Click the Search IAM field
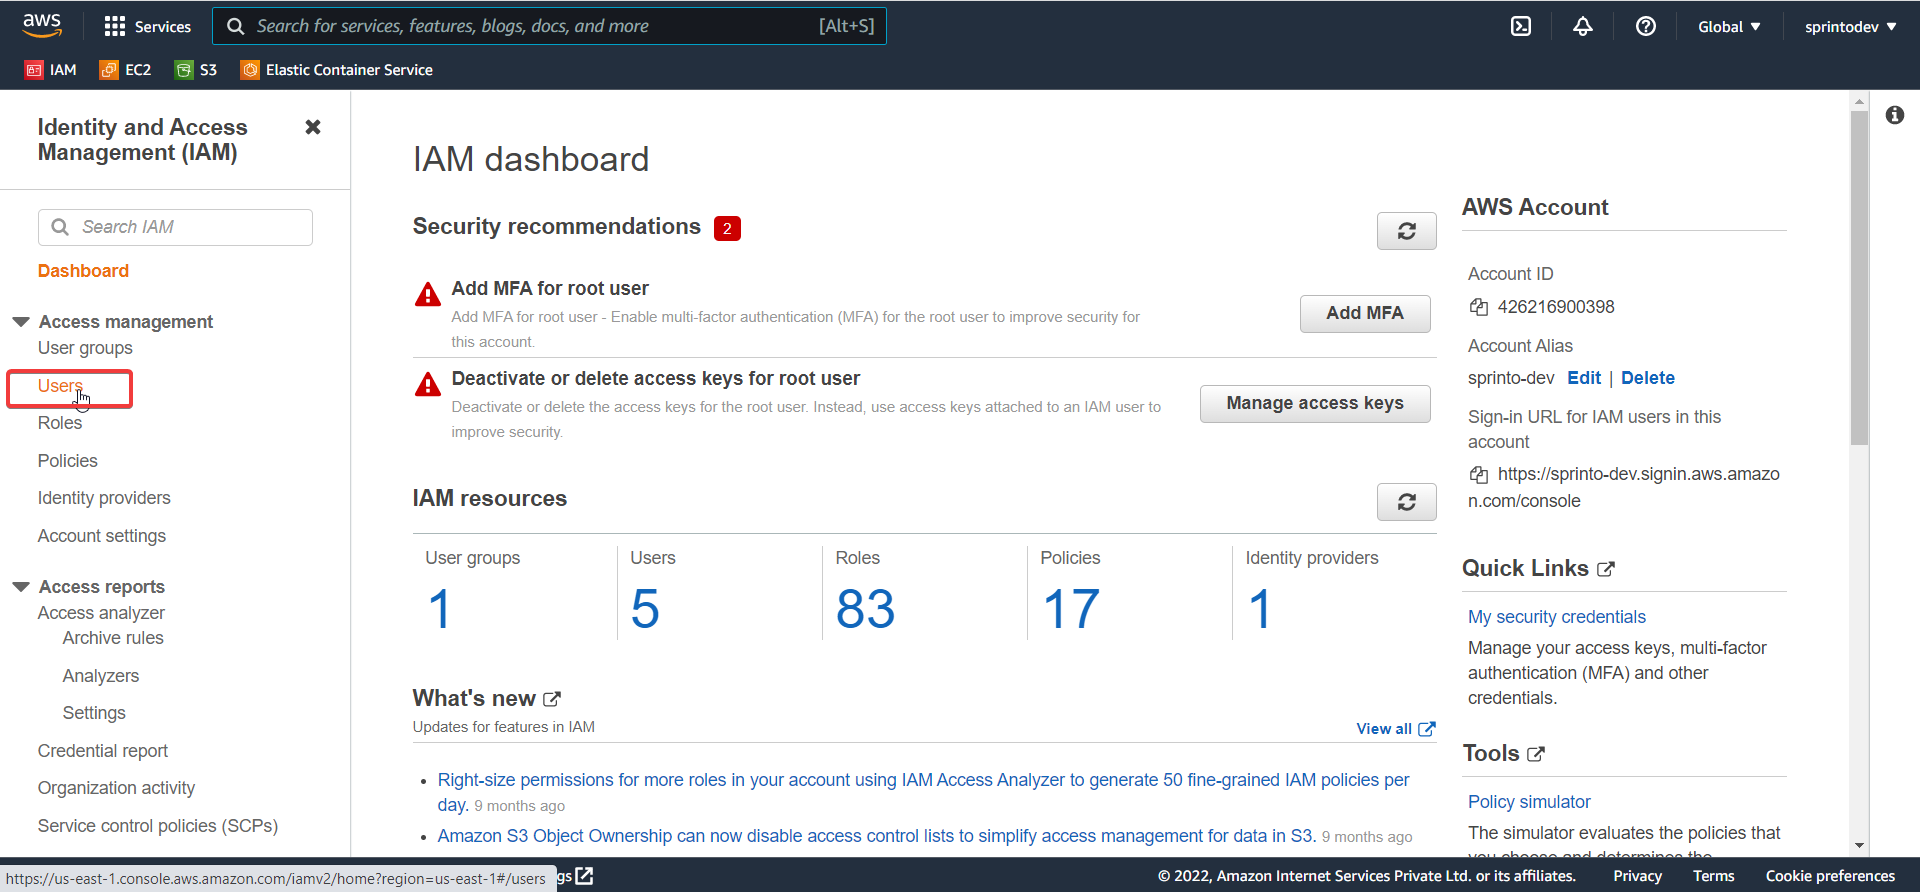 tap(175, 227)
